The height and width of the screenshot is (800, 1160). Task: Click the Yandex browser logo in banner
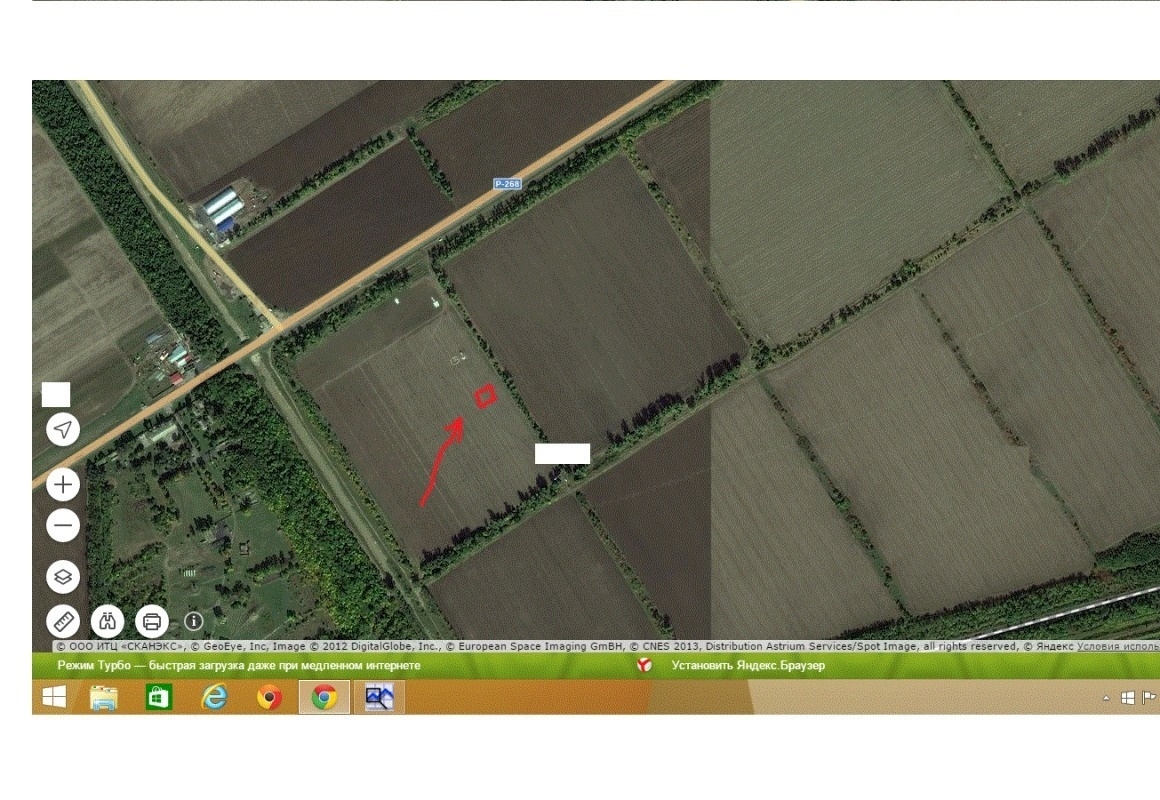[x=645, y=665]
